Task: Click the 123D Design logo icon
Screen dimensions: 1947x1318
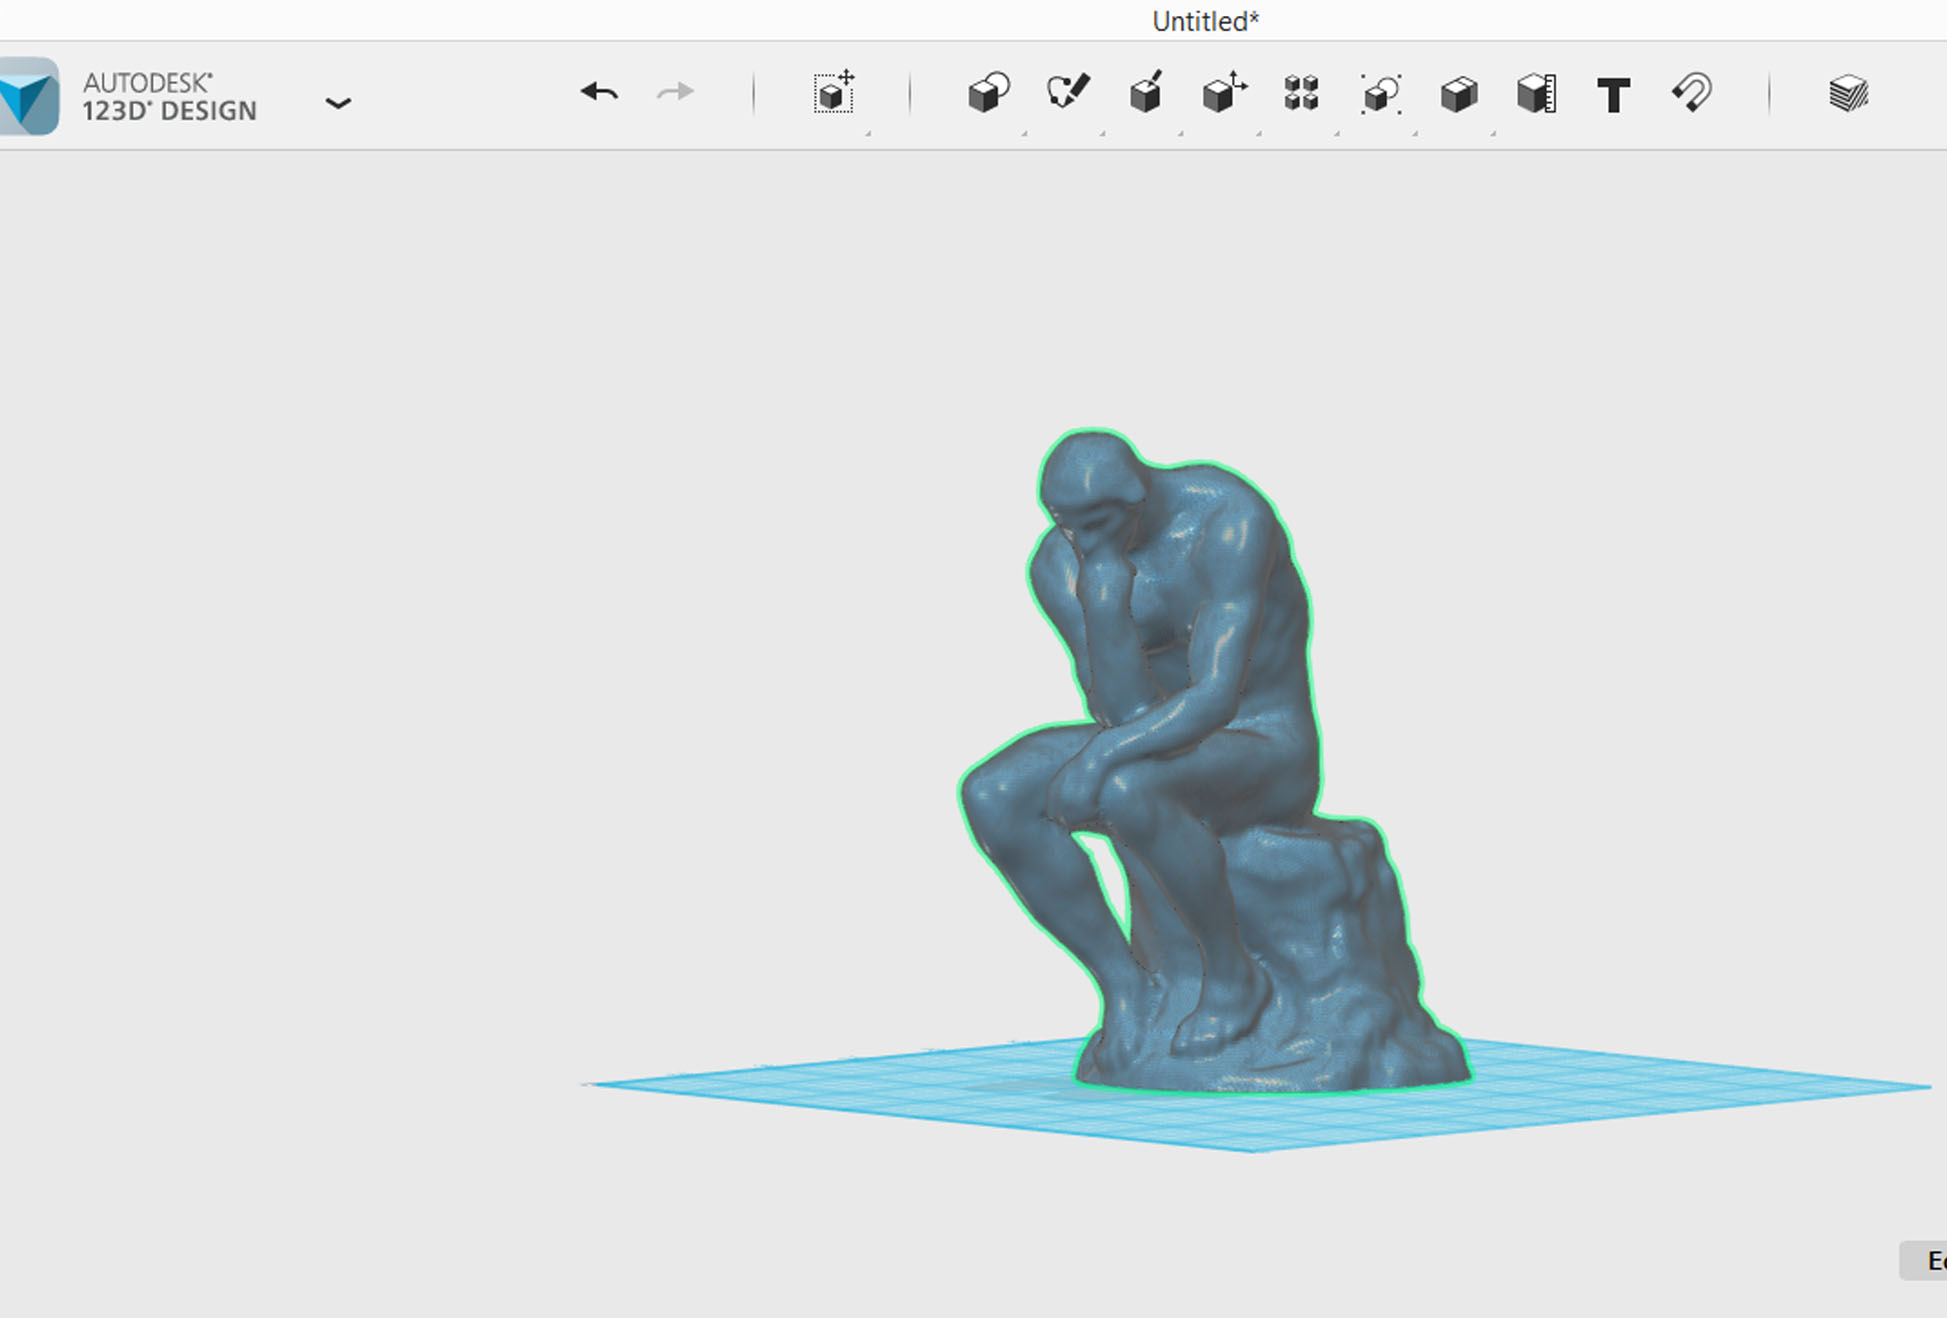Action: tap(29, 96)
